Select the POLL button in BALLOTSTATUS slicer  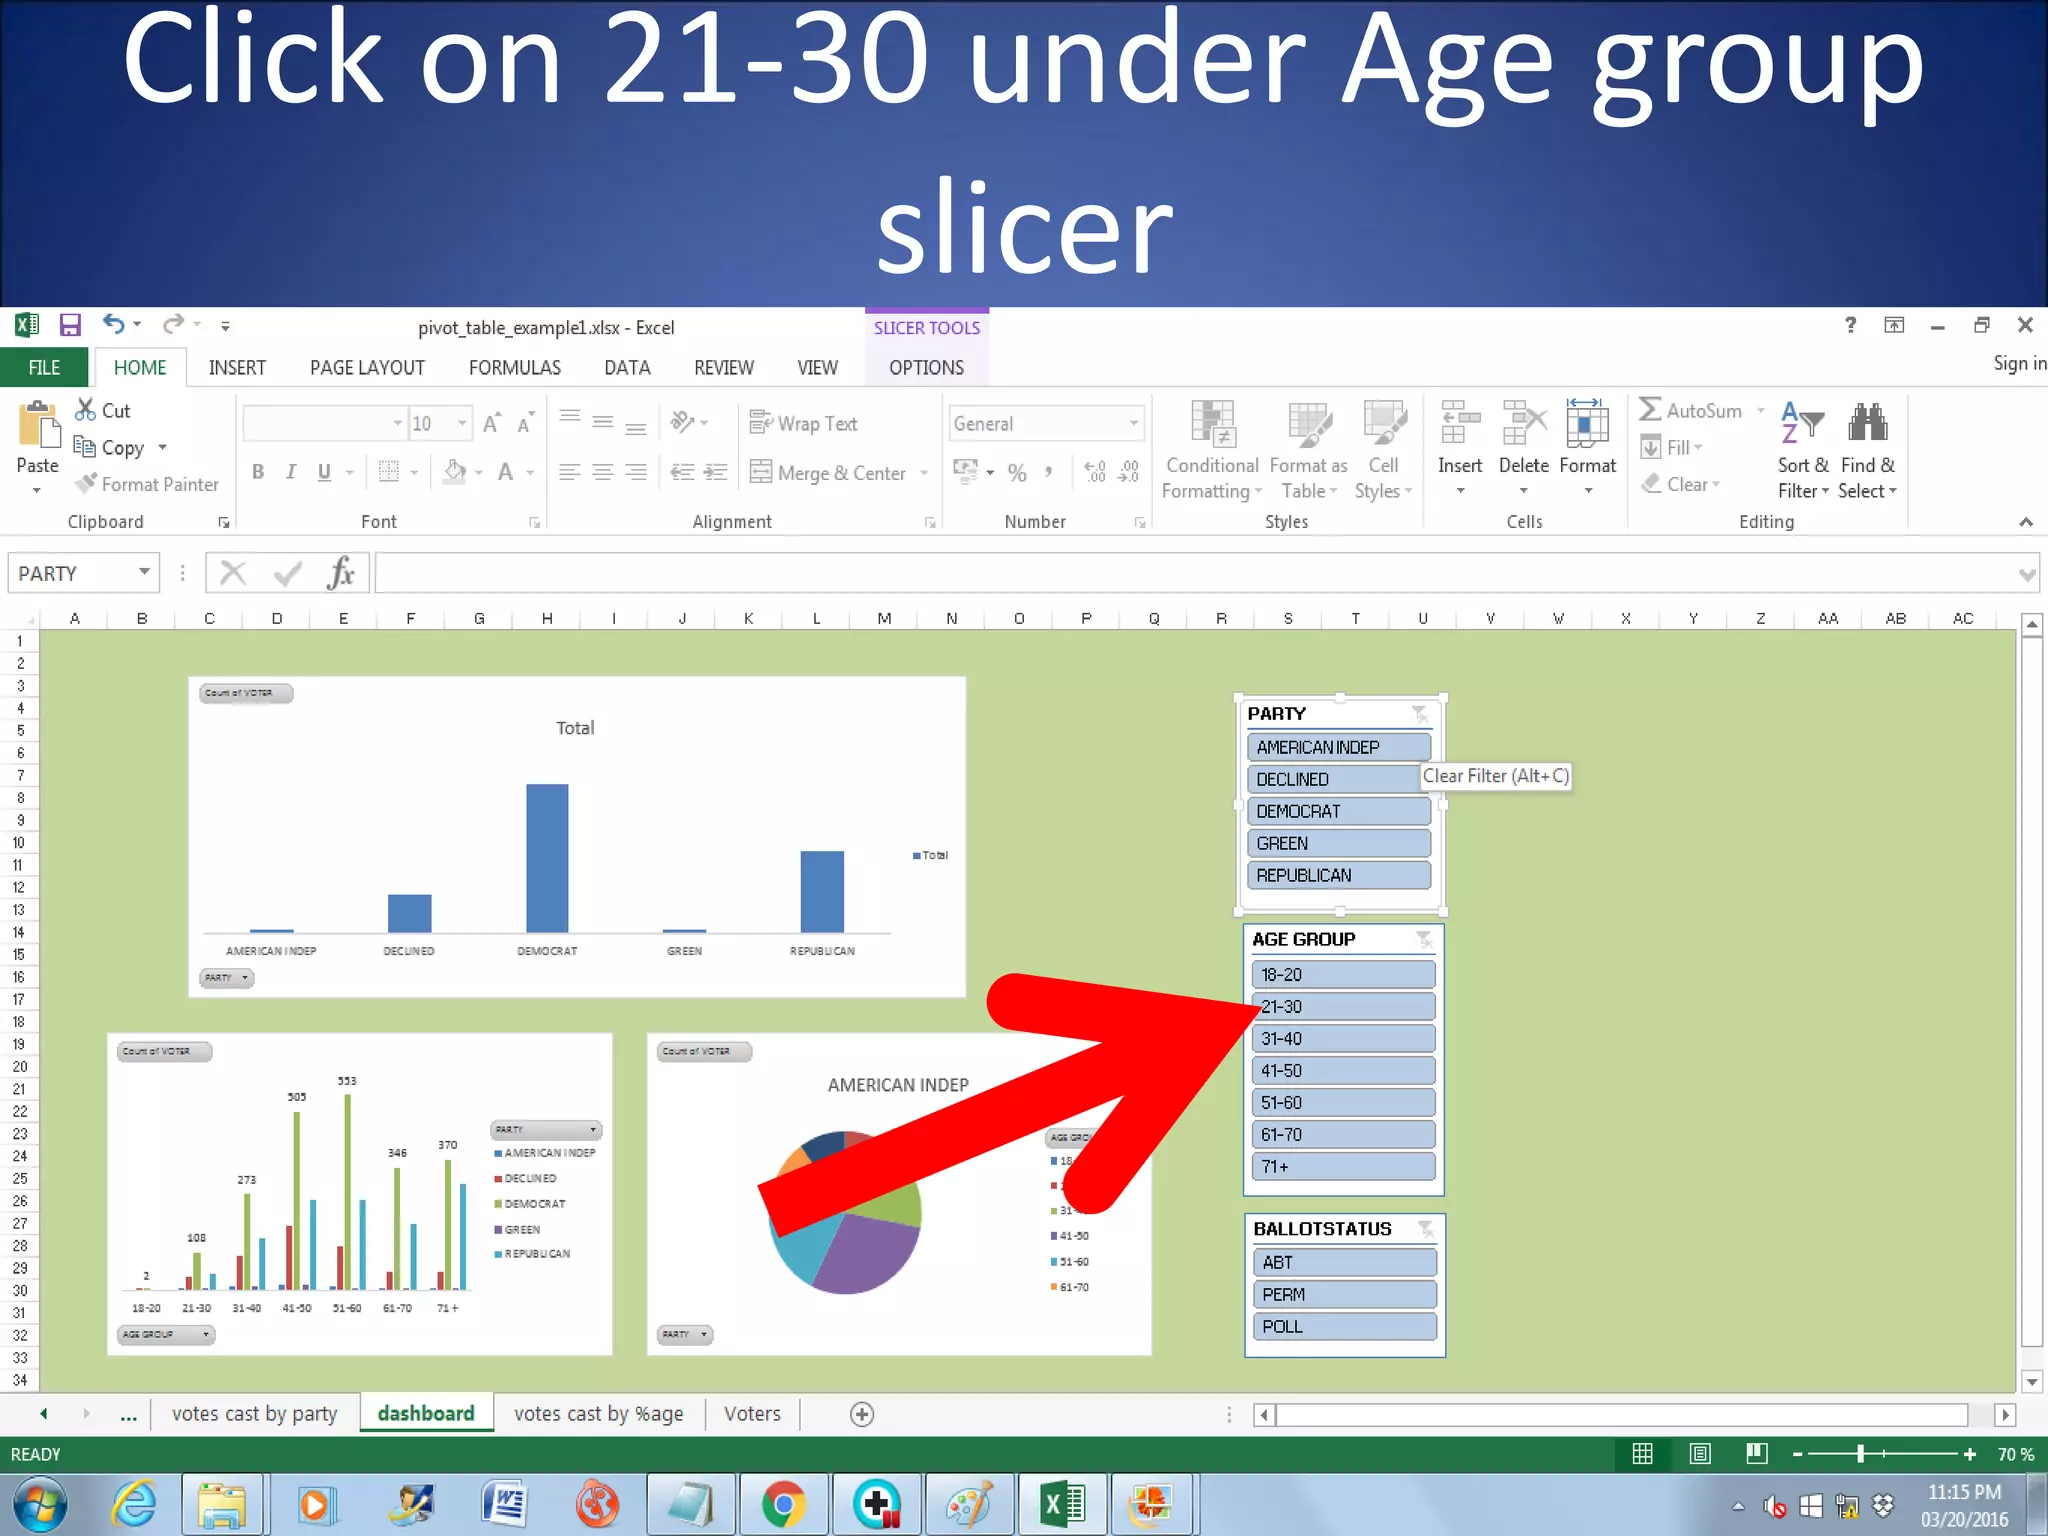tap(1344, 1326)
